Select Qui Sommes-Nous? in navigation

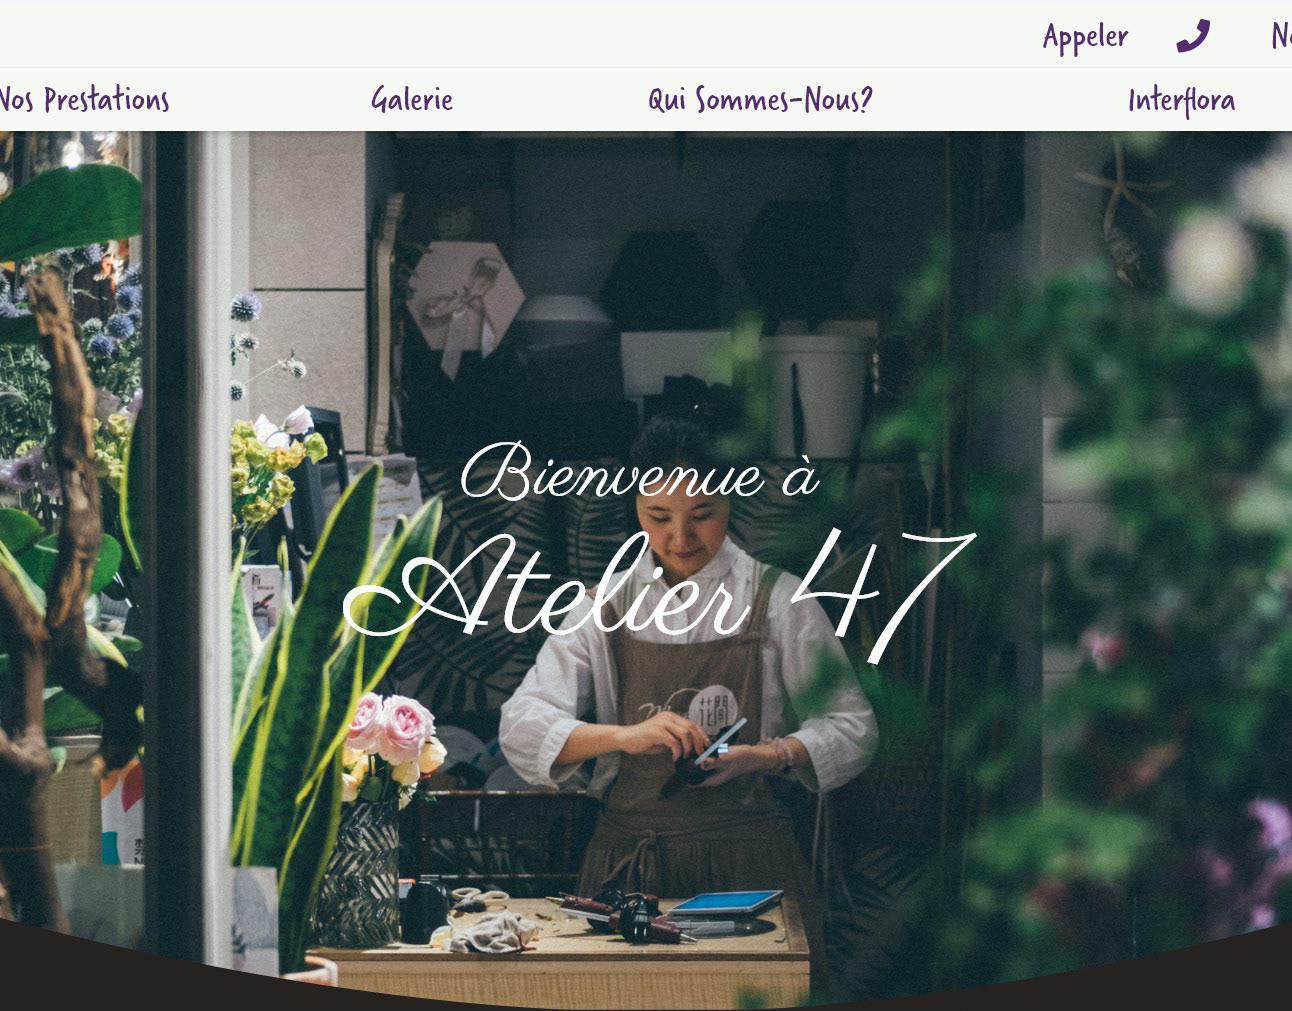pos(760,100)
